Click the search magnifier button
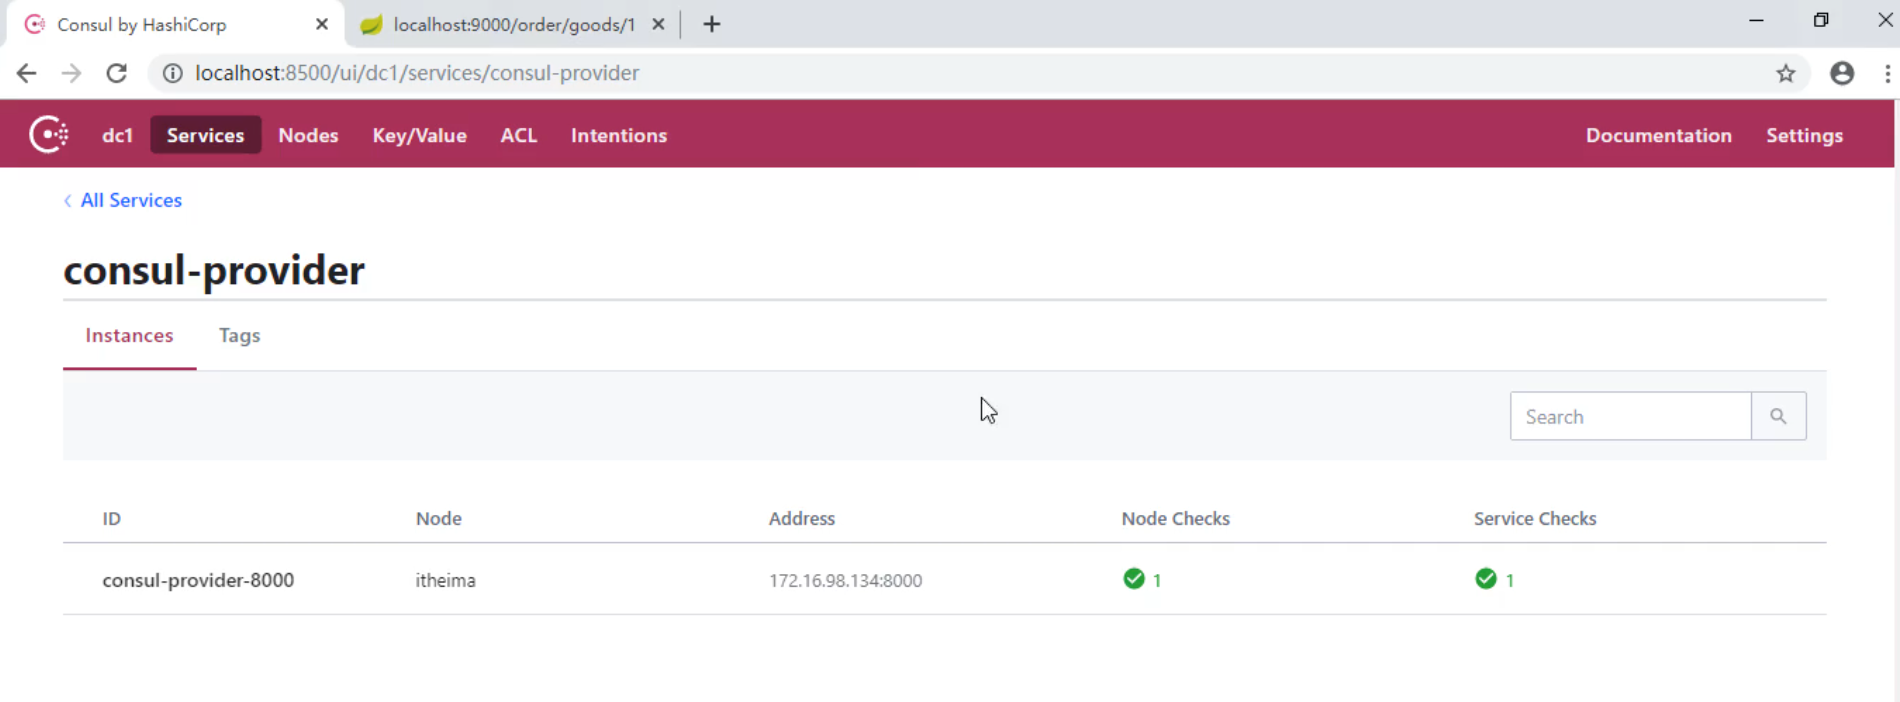 click(x=1778, y=416)
